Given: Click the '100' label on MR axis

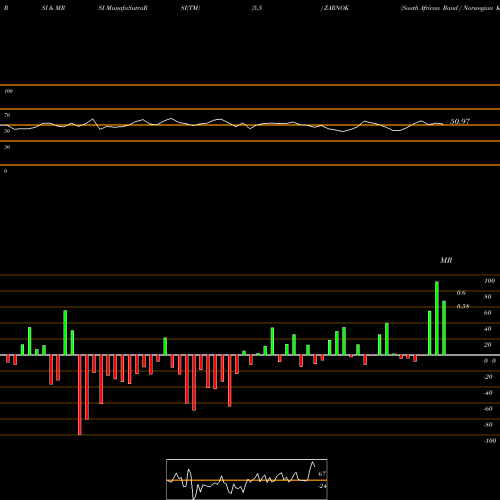Looking at the screenshot, I should (x=489, y=281).
